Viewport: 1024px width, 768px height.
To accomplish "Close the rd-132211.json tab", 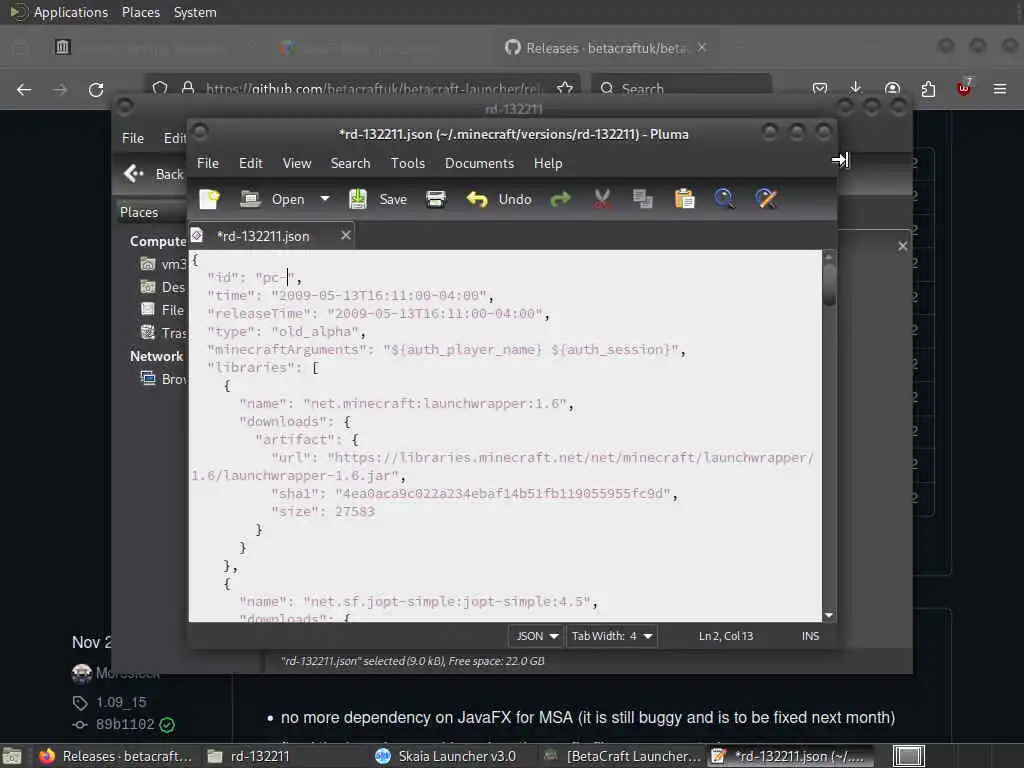I will coord(345,235).
